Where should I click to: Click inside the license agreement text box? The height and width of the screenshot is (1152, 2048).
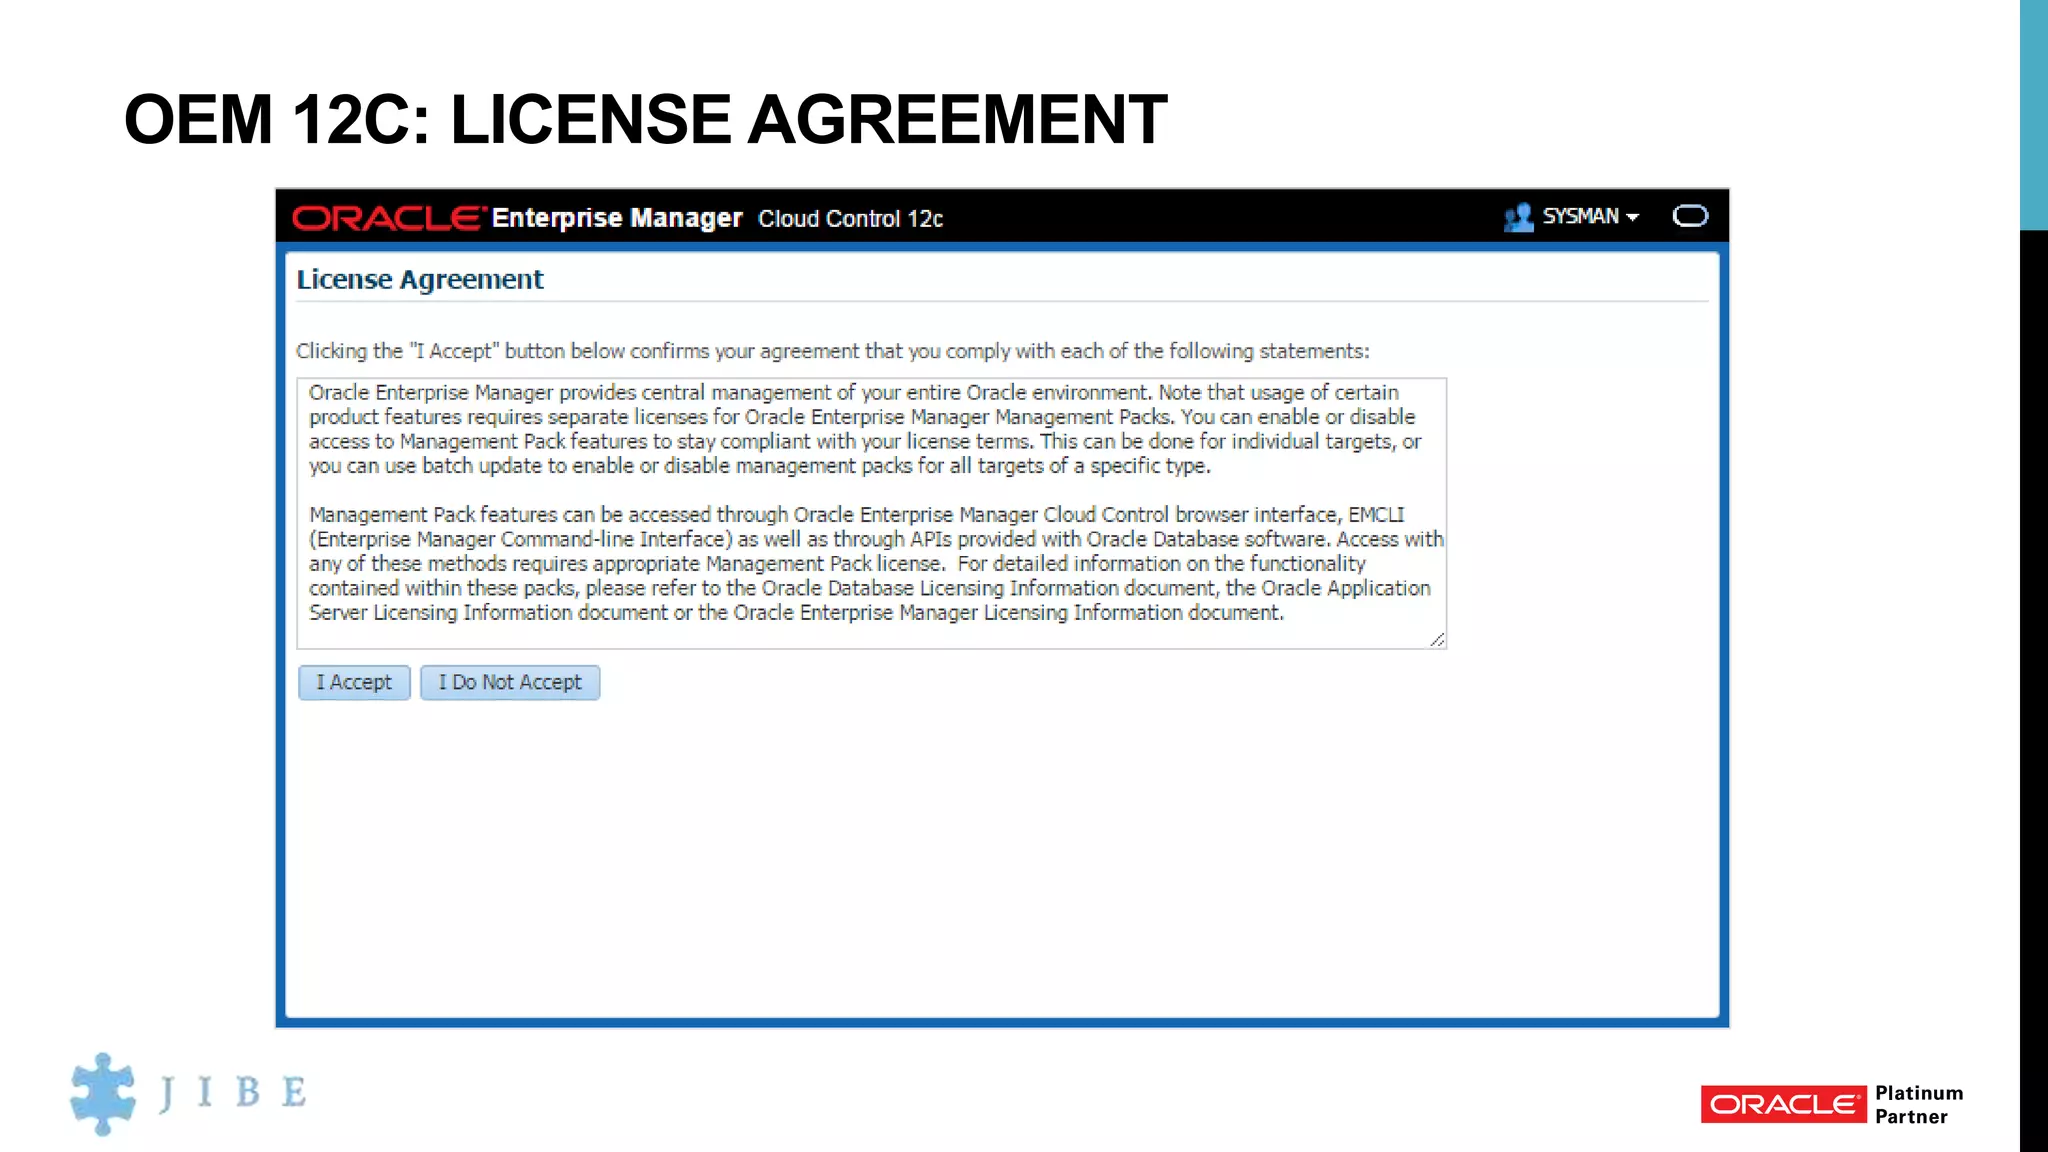coord(871,513)
